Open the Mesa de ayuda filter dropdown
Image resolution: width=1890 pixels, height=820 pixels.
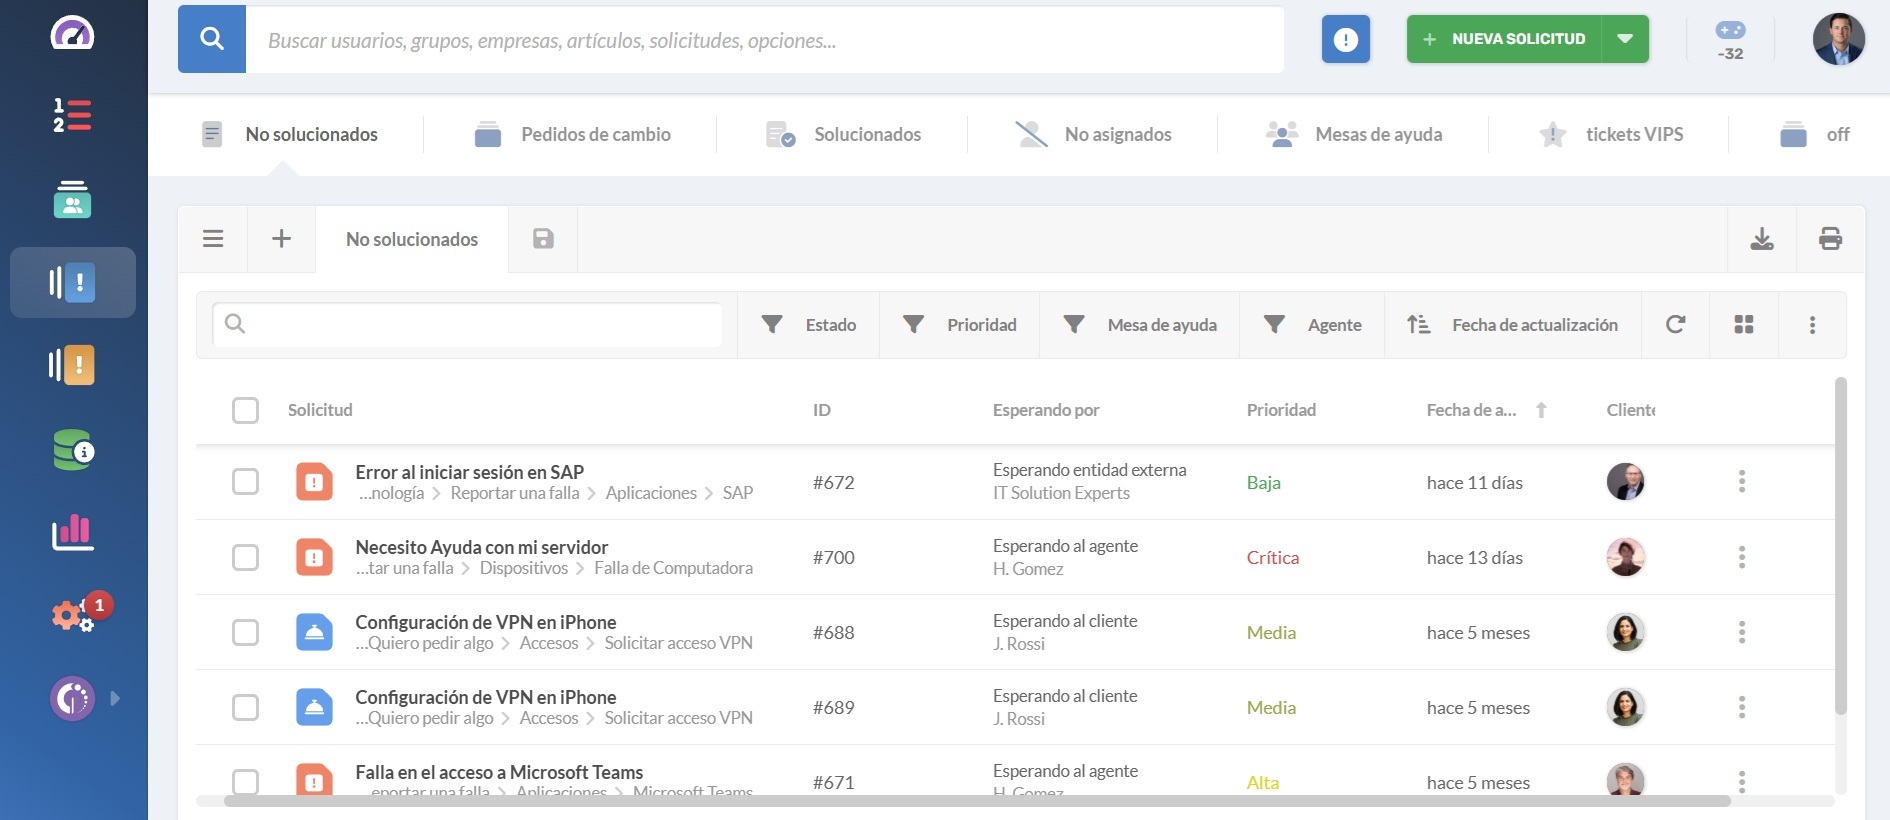(x=1139, y=325)
